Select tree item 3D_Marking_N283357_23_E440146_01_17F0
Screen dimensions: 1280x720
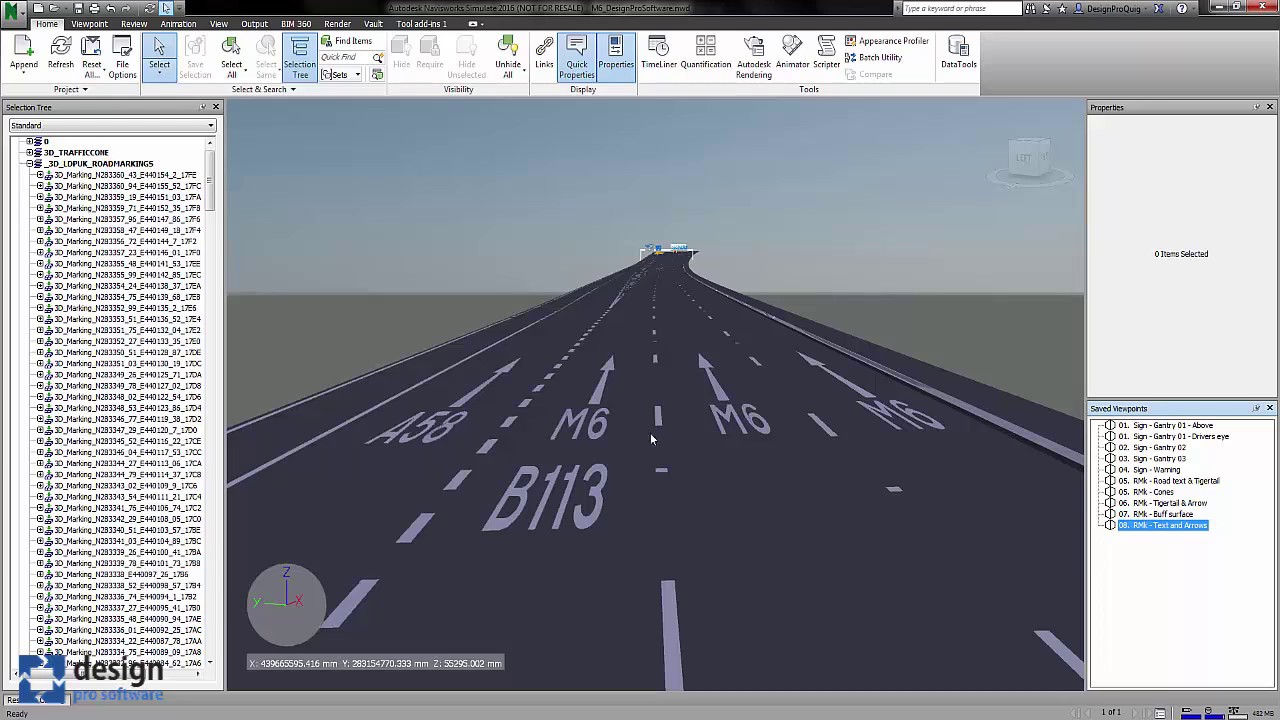click(126, 253)
